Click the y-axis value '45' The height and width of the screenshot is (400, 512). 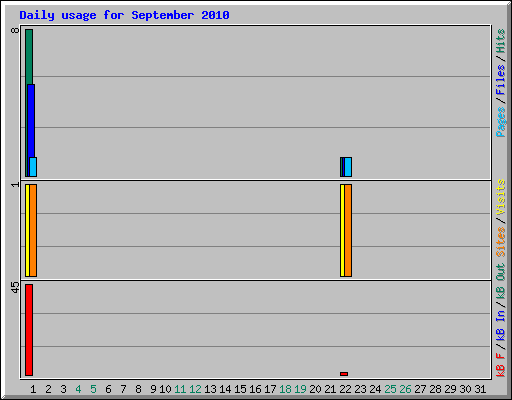pyautogui.click(x=15, y=288)
